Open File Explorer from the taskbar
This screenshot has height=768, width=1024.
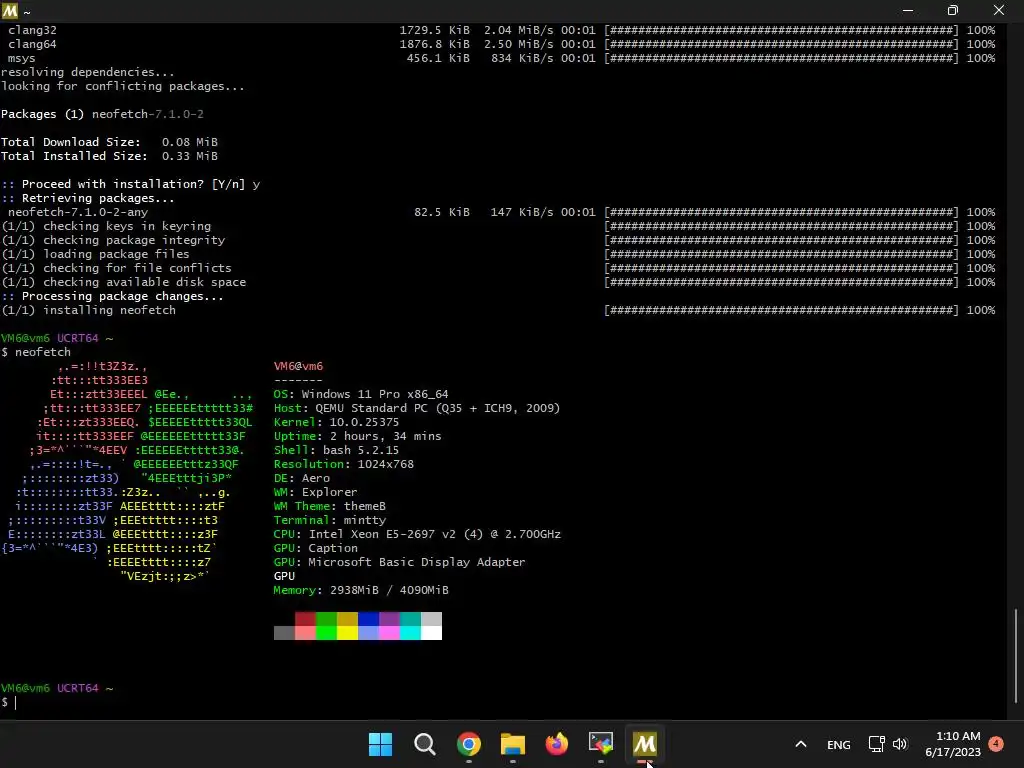pyautogui.click(x=513, y=744)
